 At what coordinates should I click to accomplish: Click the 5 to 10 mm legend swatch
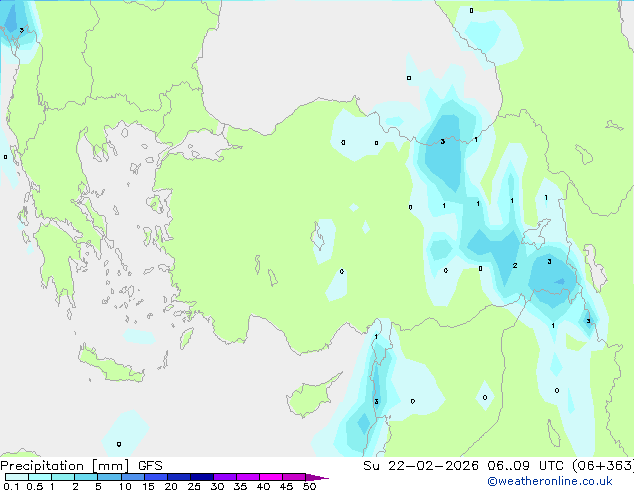point(109,477)
